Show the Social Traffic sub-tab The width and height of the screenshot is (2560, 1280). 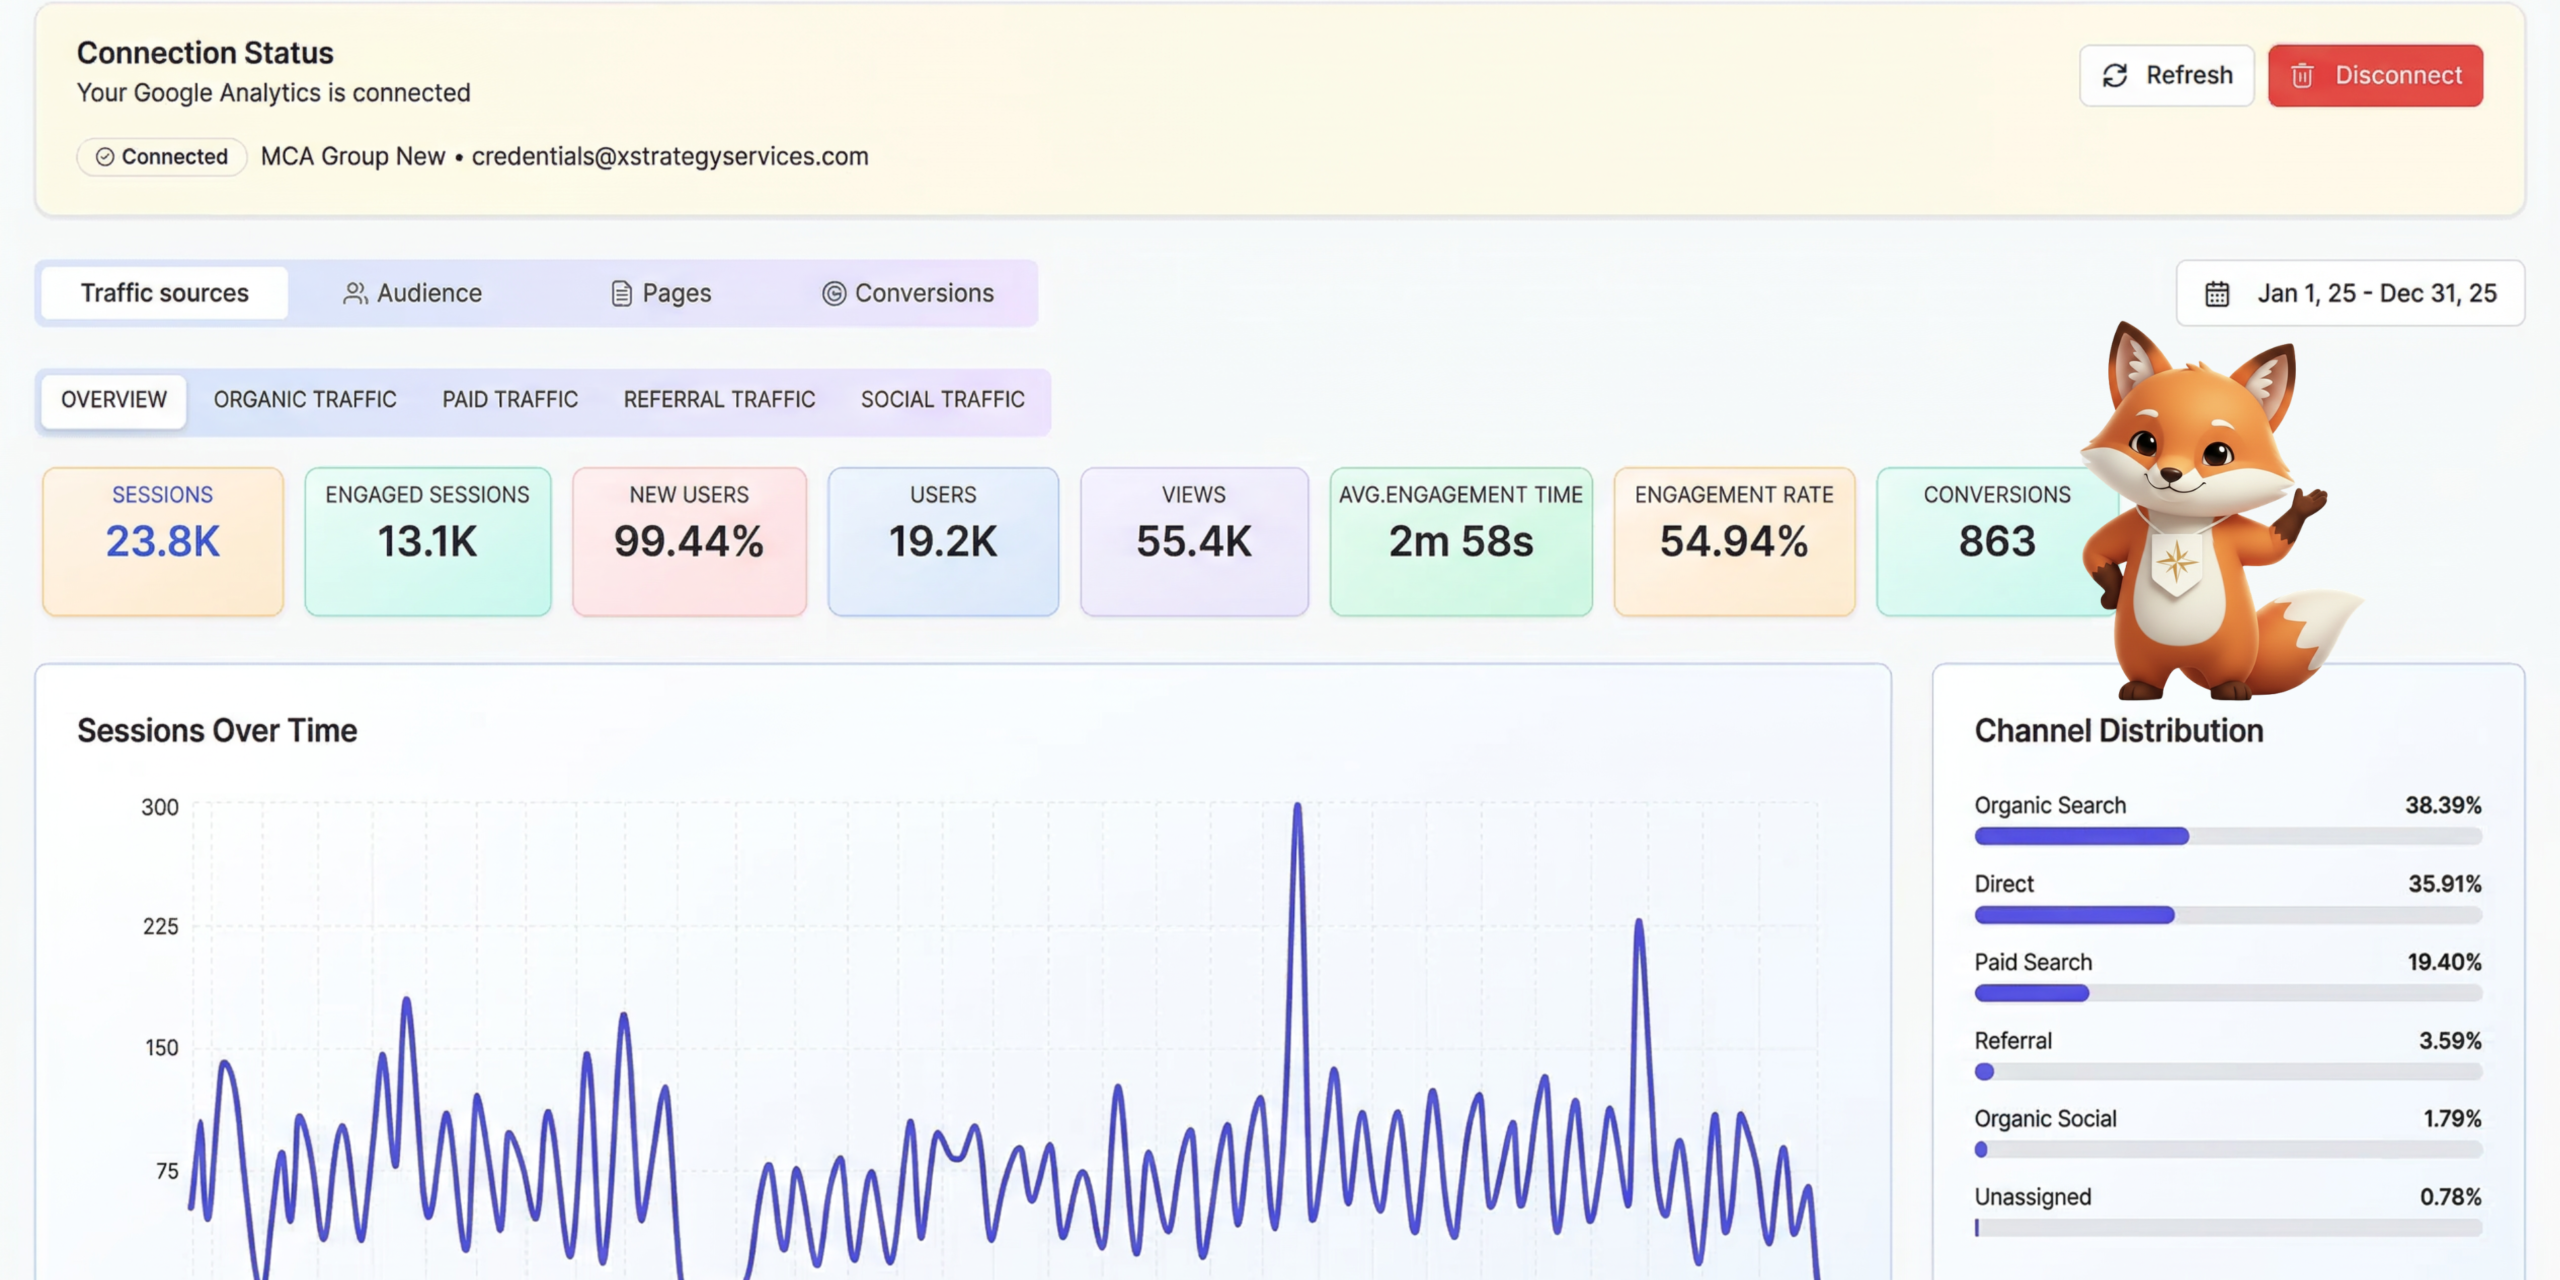(x=943, y=400)
